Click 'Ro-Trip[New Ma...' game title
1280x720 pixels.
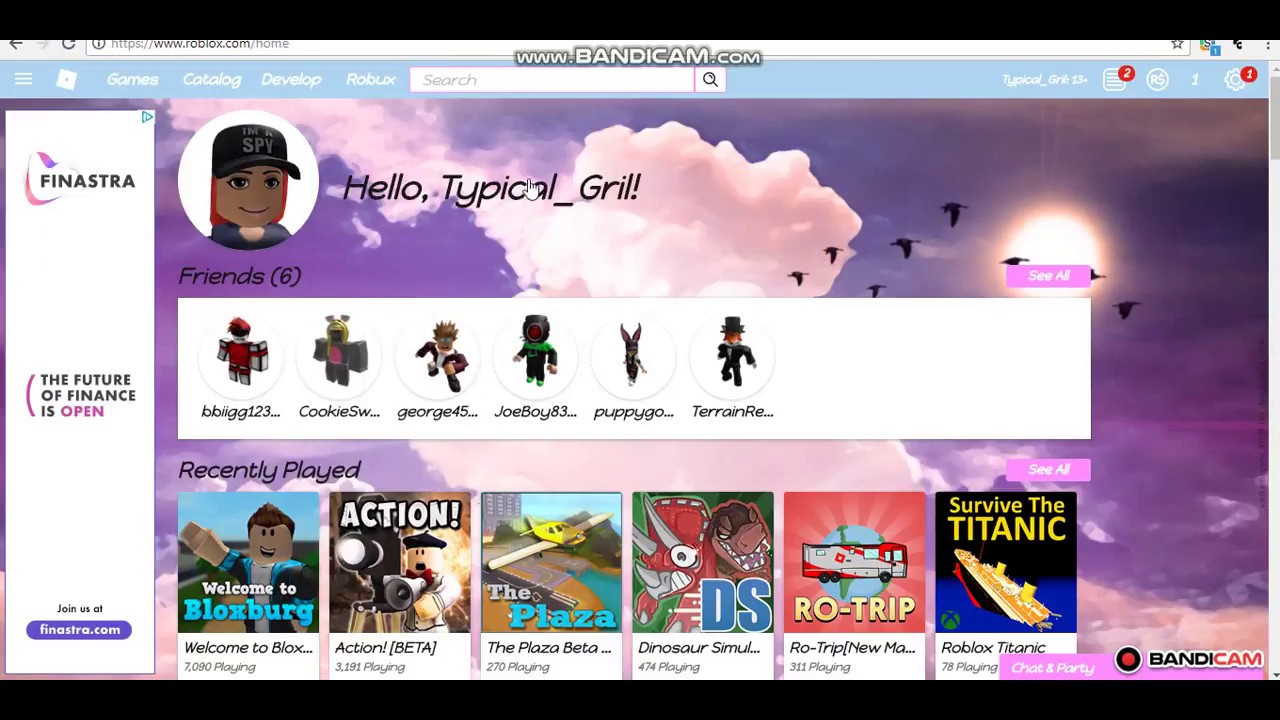852,648
